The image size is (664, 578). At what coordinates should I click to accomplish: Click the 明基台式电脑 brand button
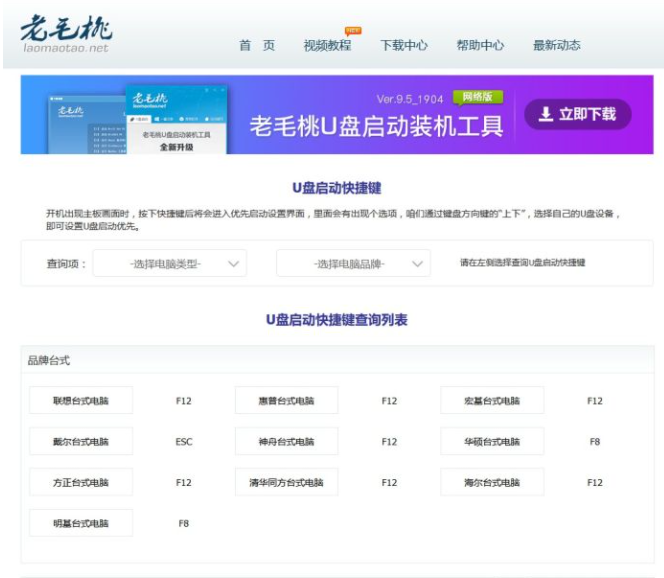click(81, 523)
